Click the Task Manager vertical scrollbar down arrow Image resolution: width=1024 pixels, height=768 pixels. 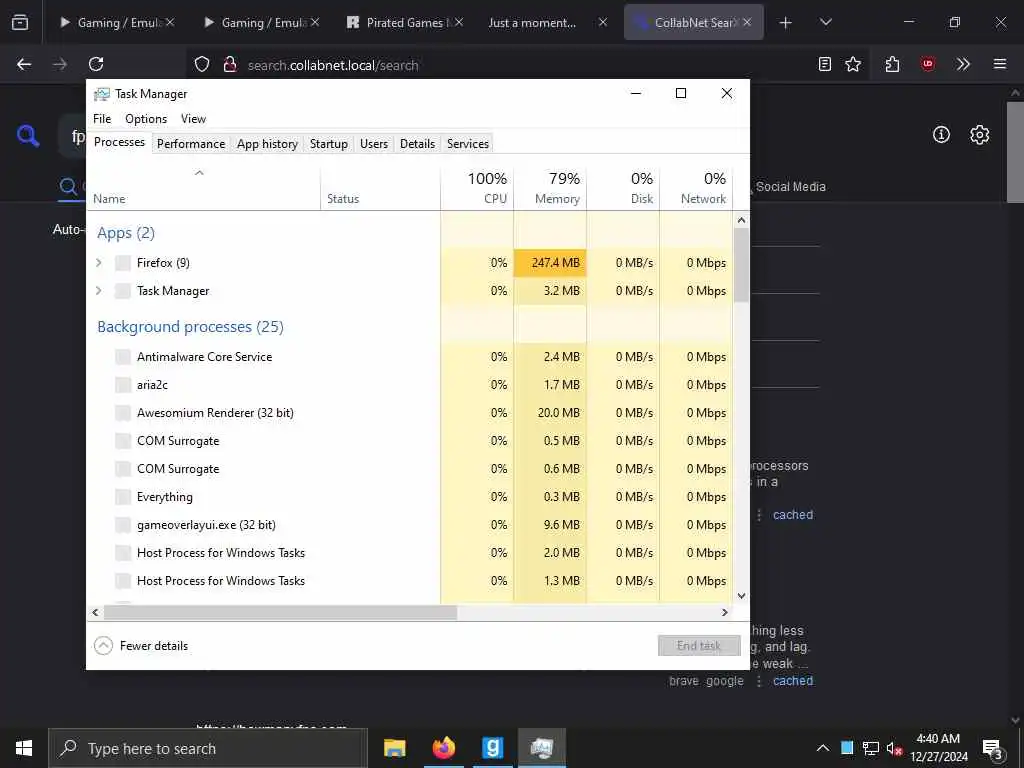[741, 596]
